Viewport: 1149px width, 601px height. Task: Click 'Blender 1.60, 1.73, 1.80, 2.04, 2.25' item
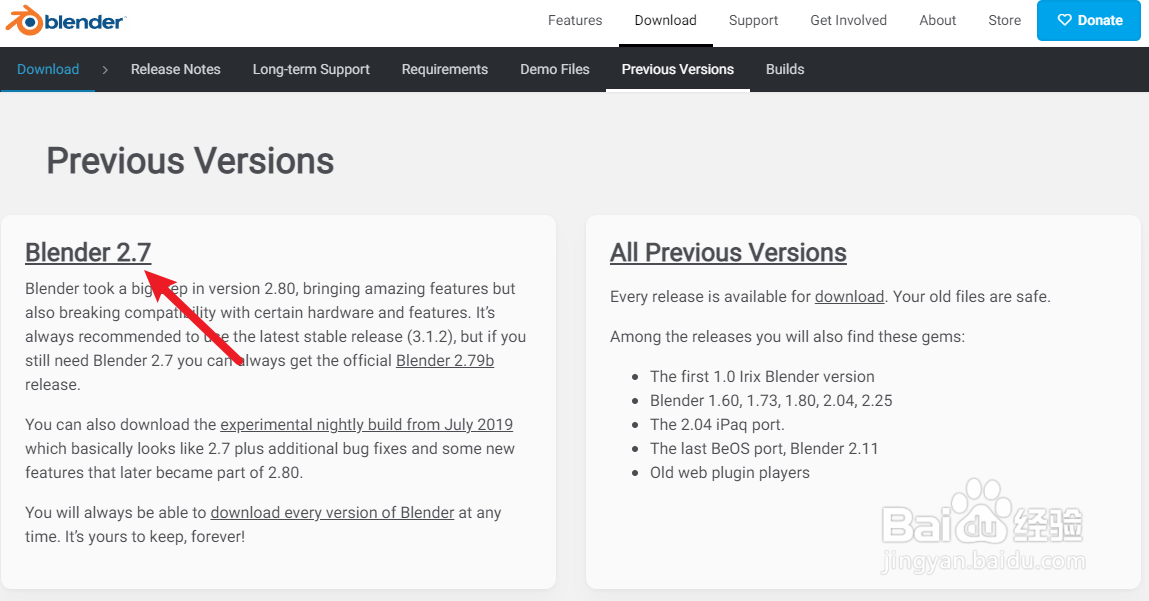(x=771, y=401)
